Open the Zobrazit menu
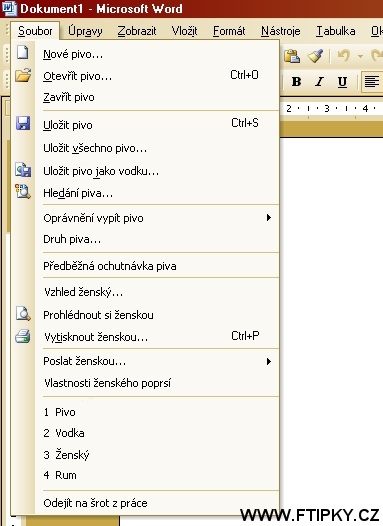The image size is (383, 526). point(137,31)
